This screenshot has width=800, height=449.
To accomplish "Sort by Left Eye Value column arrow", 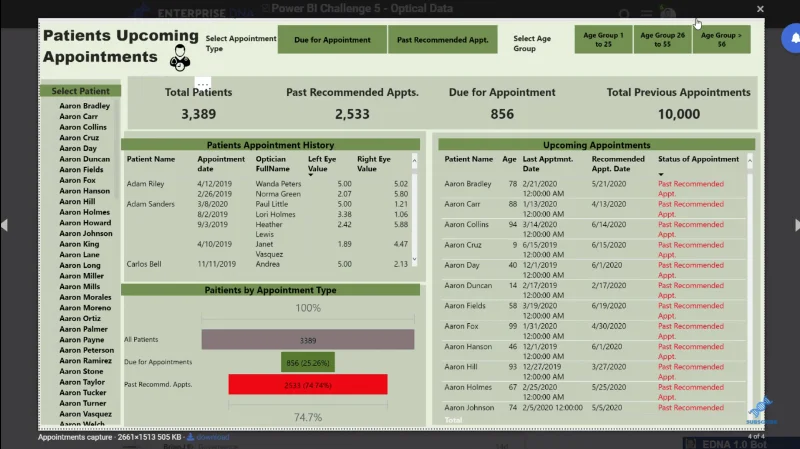I will [x=310, y=175].
